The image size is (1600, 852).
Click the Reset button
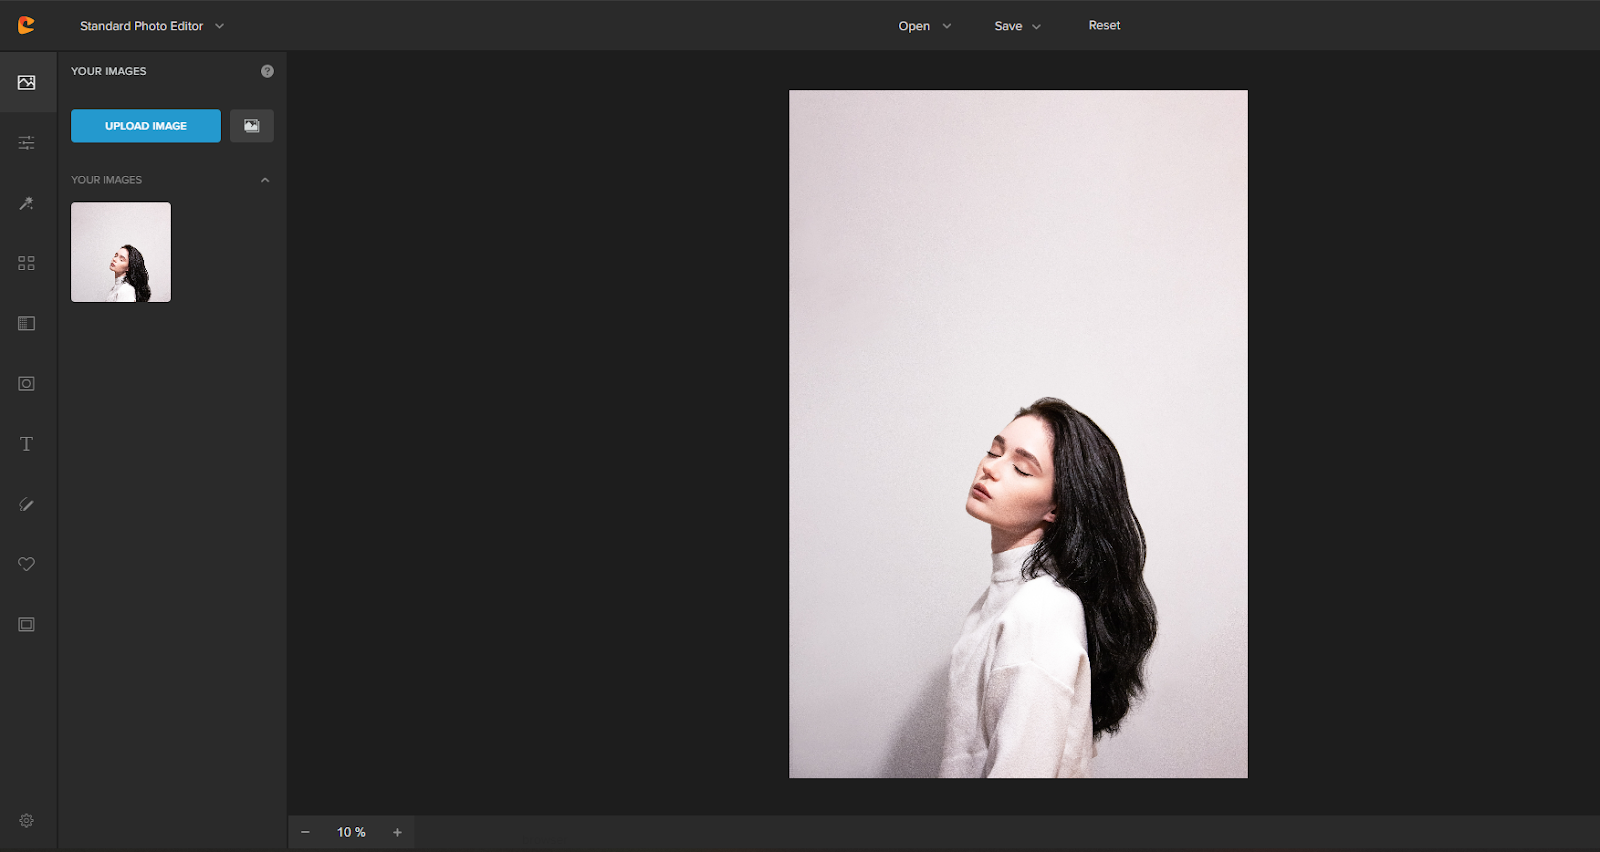click(x=1104, y=26)
